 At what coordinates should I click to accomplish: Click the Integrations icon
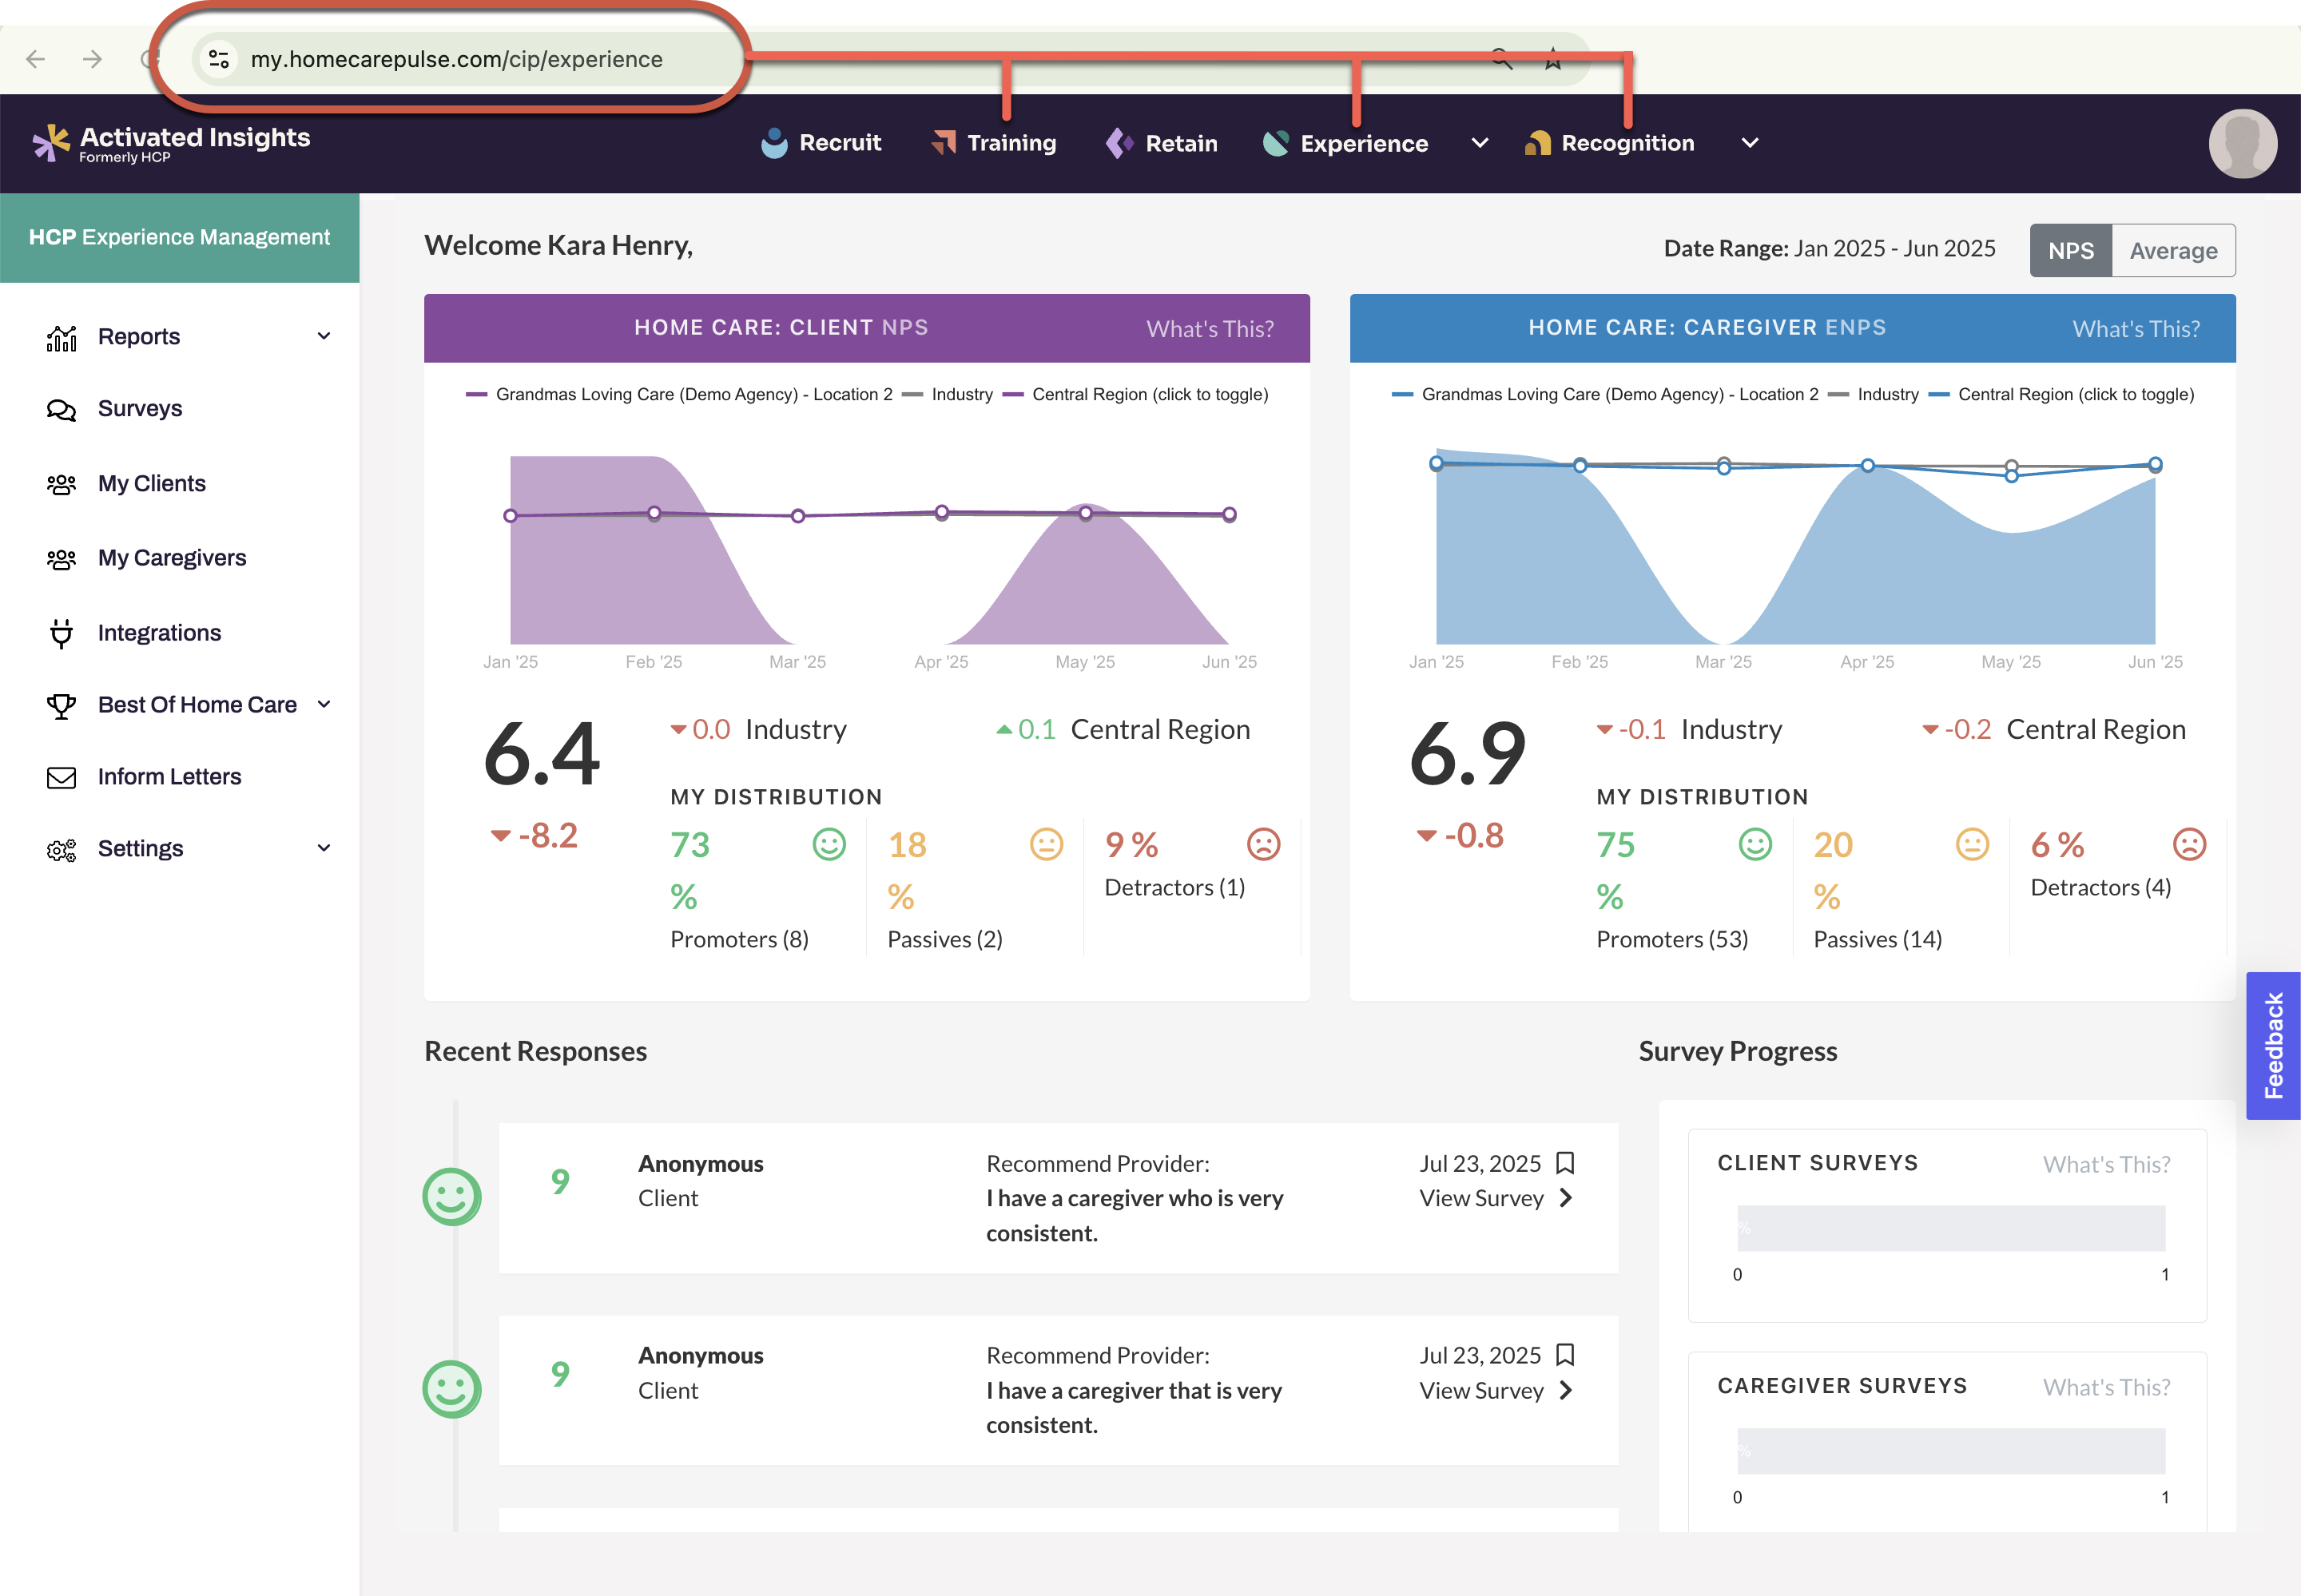click(x=62, y=632)
